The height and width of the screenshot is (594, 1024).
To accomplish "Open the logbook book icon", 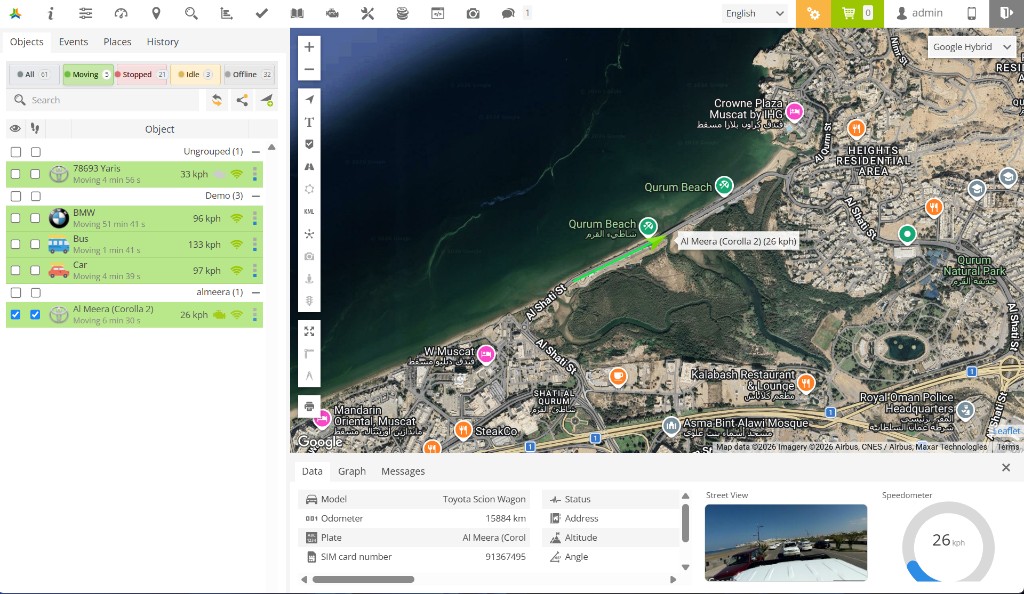I will pos(297,13).
